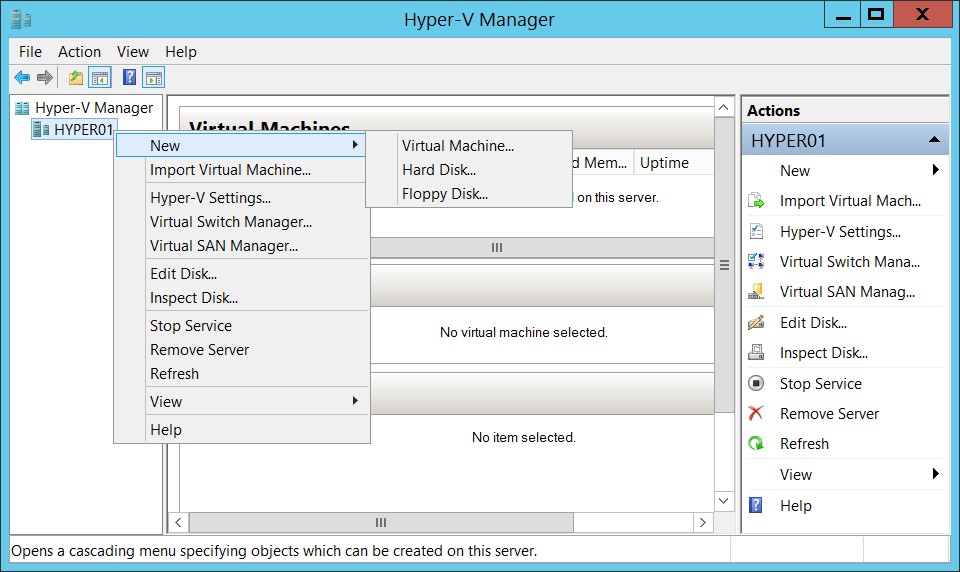Open the Action menu in the menu bar

pos(80,52)
